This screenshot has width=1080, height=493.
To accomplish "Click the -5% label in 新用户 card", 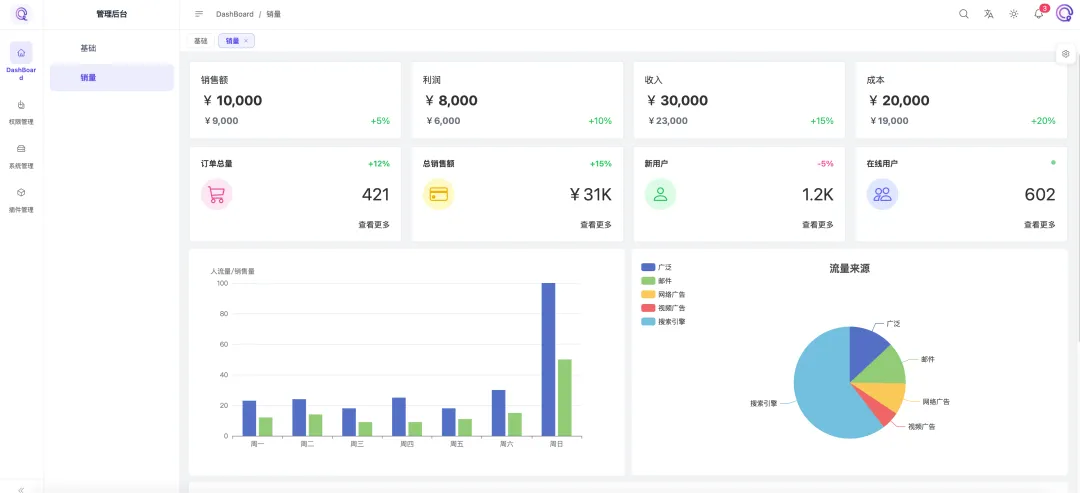I will 825,164.
